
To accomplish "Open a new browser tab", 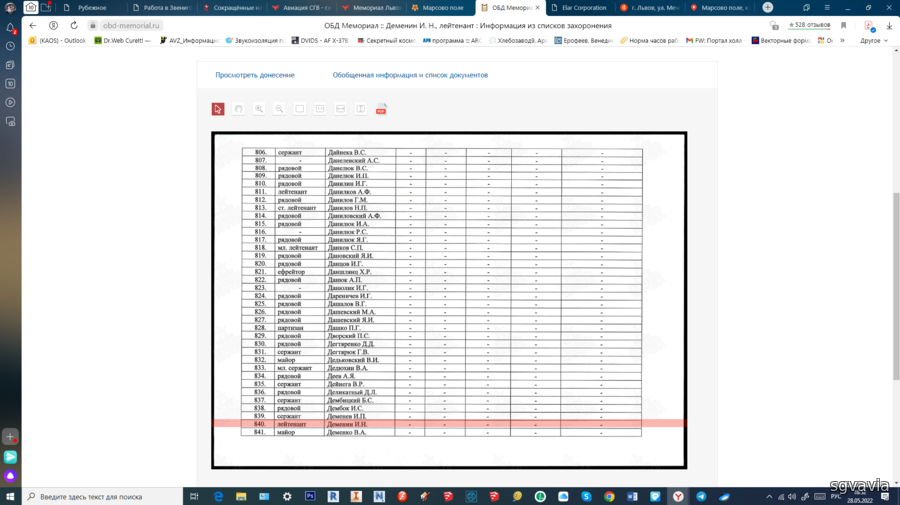I will point(767,7).
